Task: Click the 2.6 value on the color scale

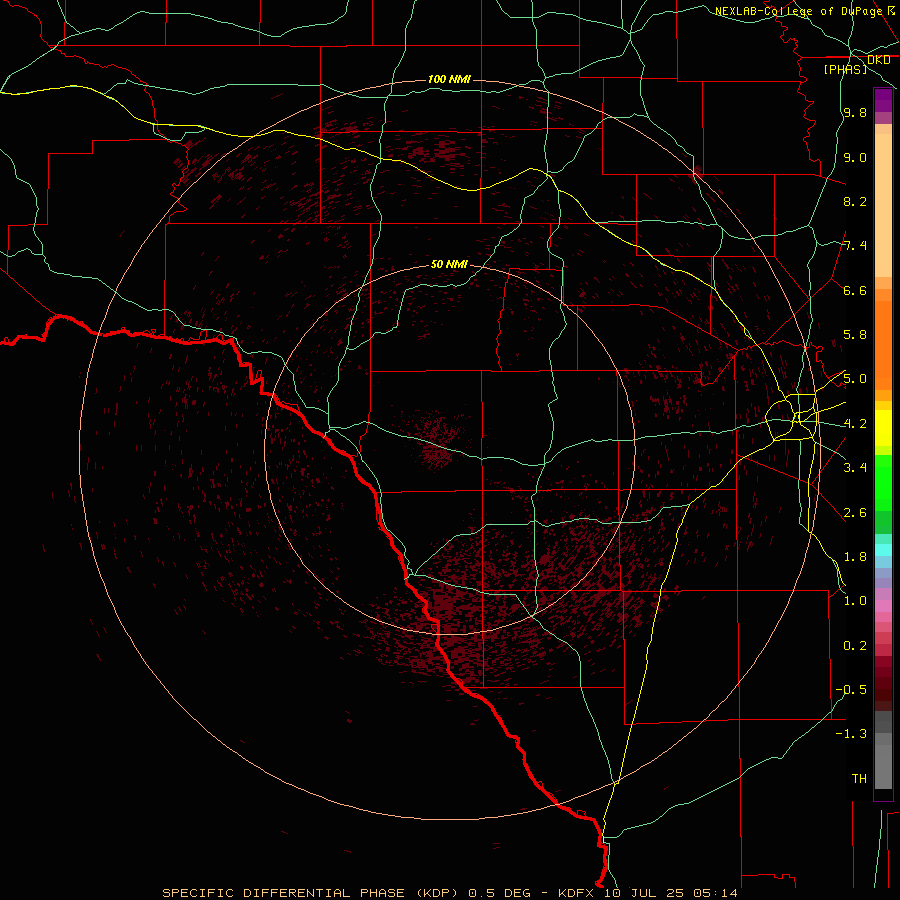Action: click(855, 513)
